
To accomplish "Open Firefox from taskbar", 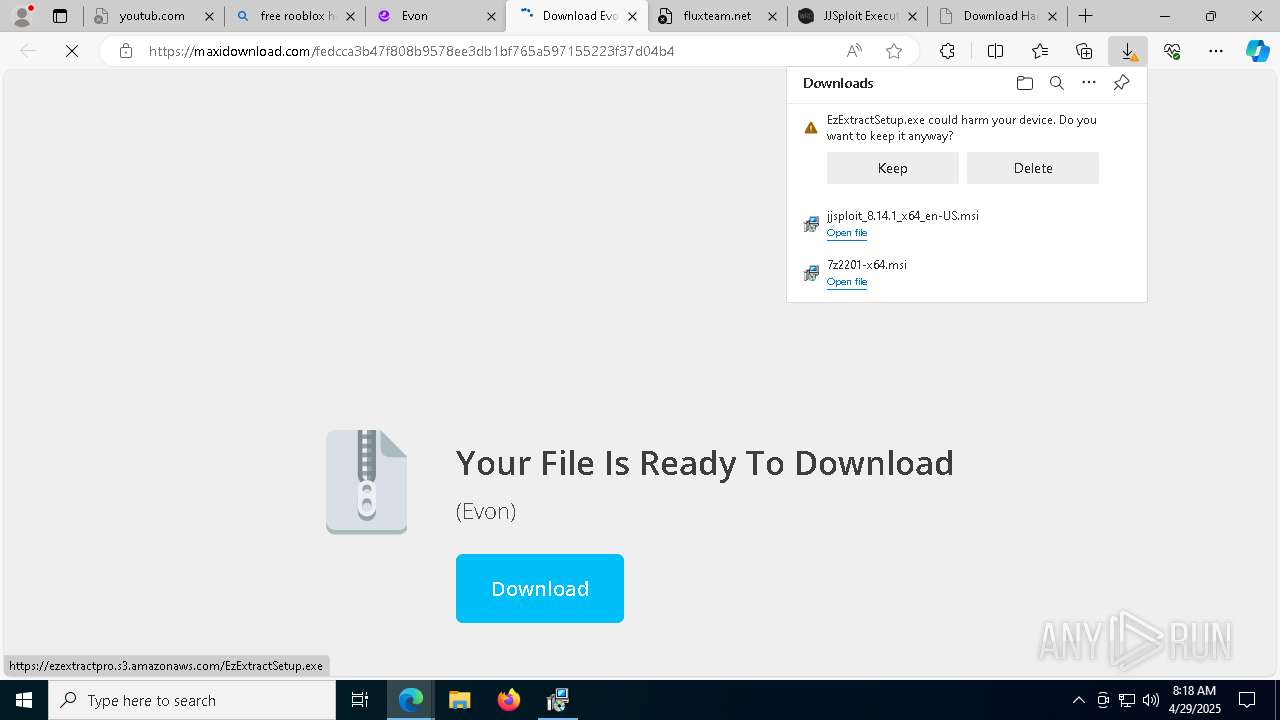I will pyautogui.click(x=509, y=700).
